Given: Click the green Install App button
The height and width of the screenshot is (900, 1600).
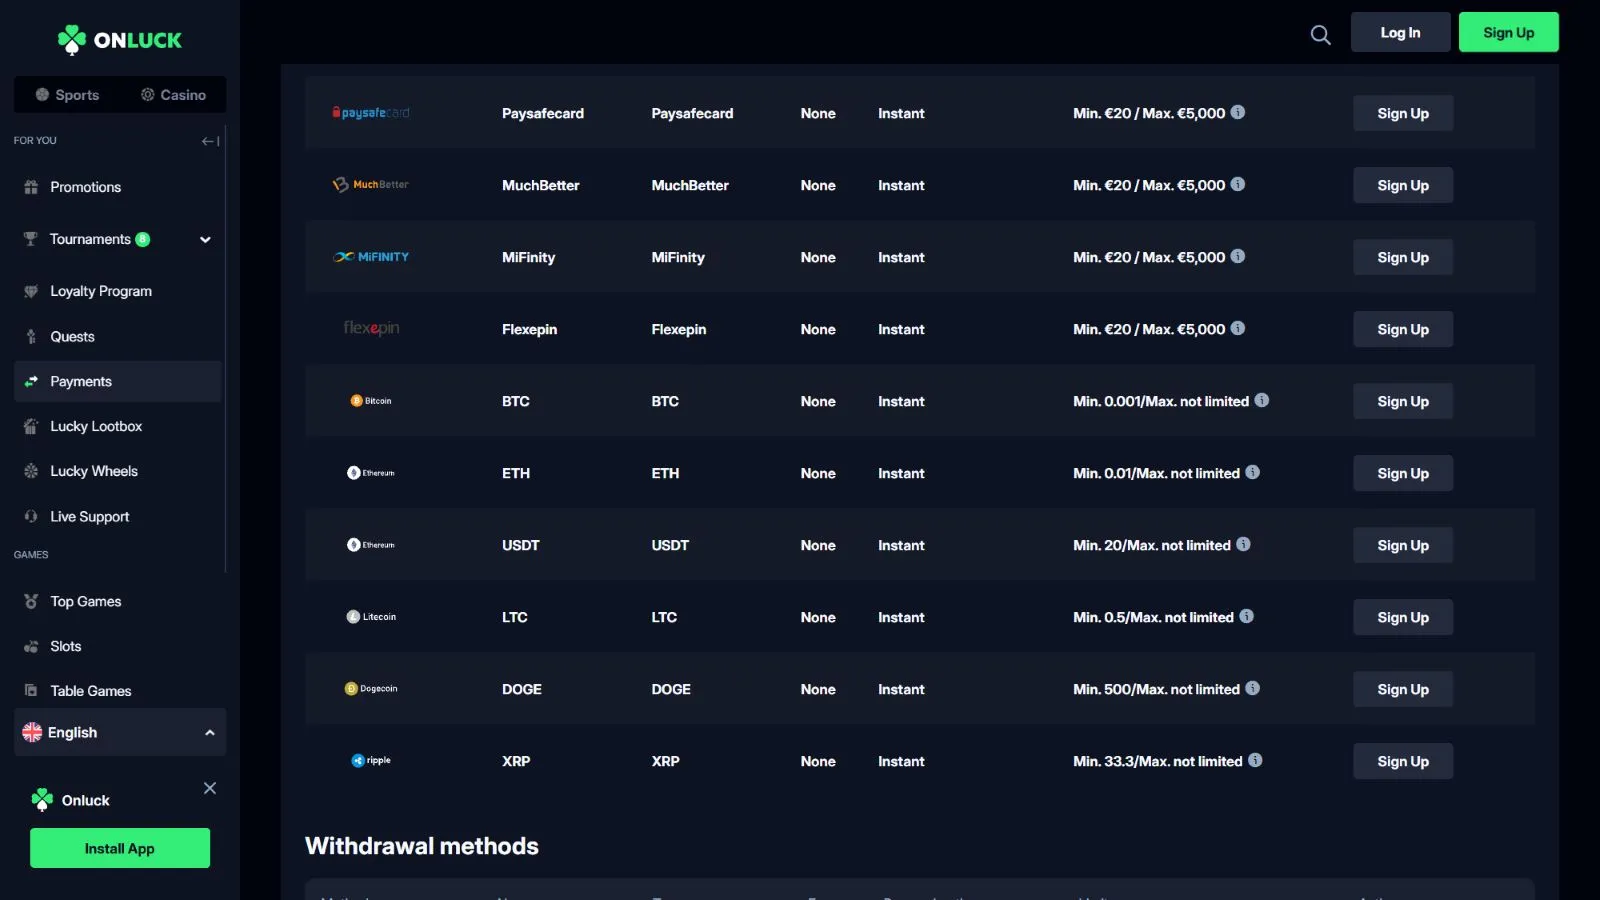Looking at the screenshot, I should pos(119,848).
